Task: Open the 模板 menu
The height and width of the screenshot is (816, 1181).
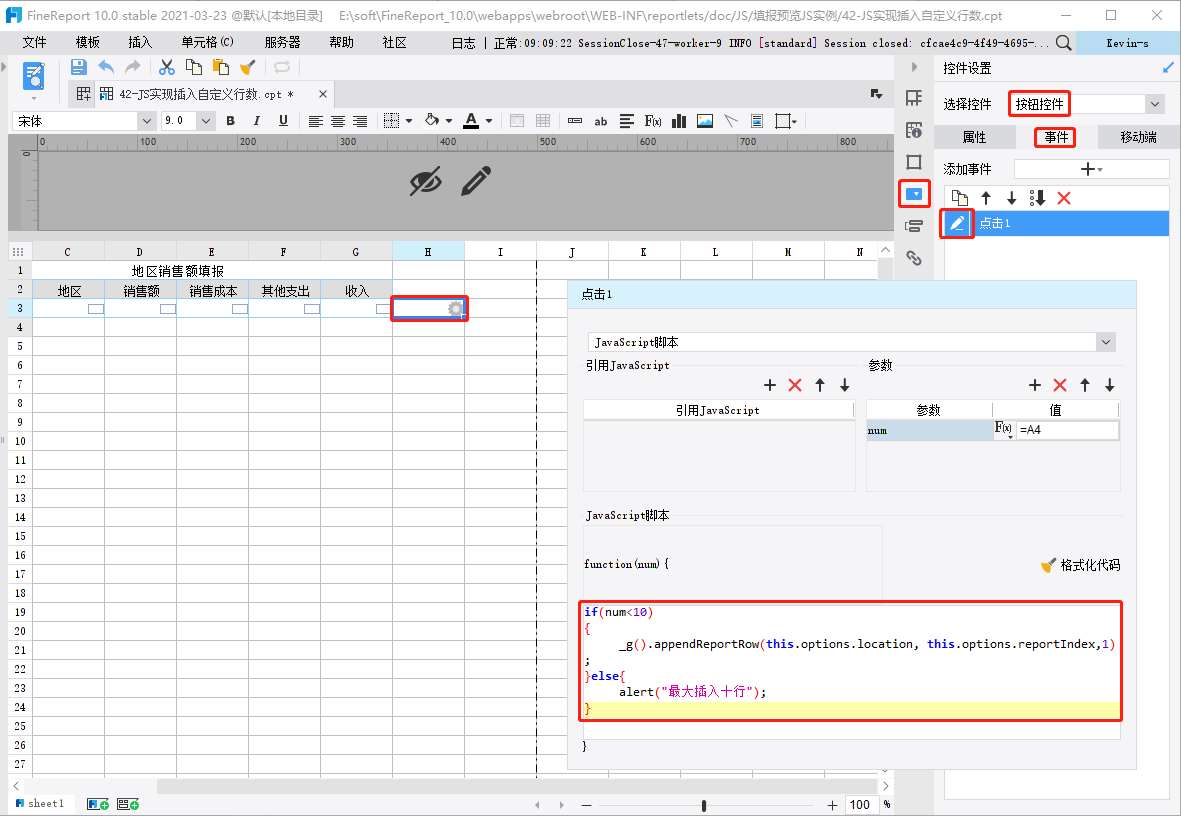Action: tap(87, 42)
